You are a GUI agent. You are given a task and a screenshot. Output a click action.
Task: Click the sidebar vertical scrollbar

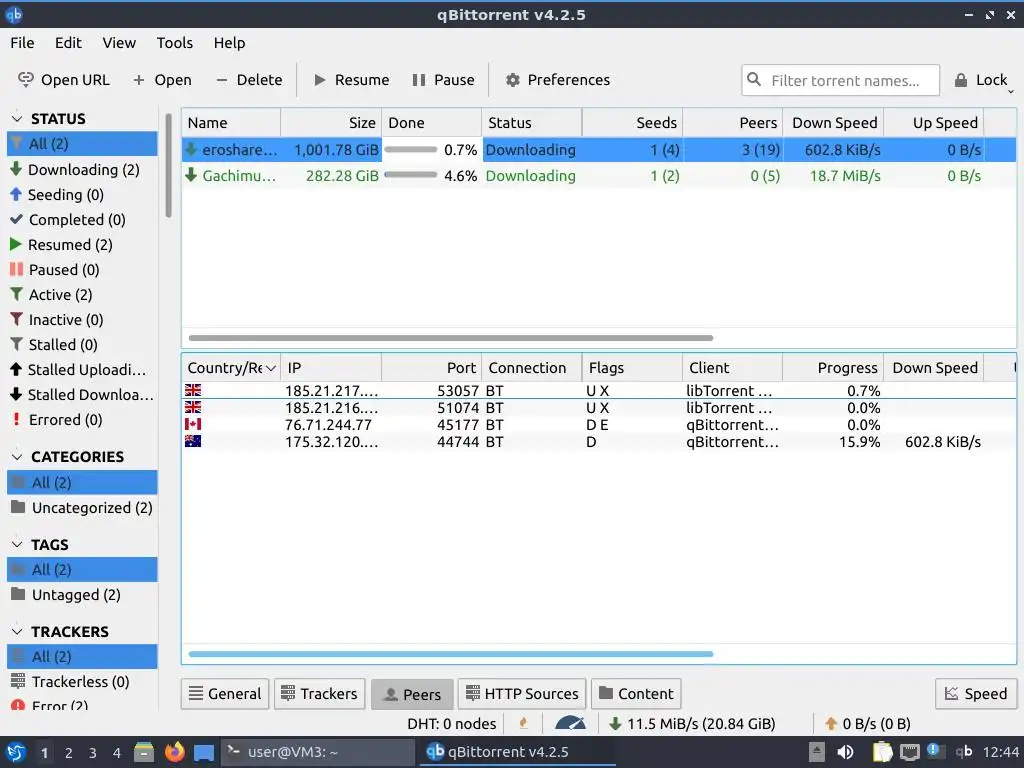(168, 166)
